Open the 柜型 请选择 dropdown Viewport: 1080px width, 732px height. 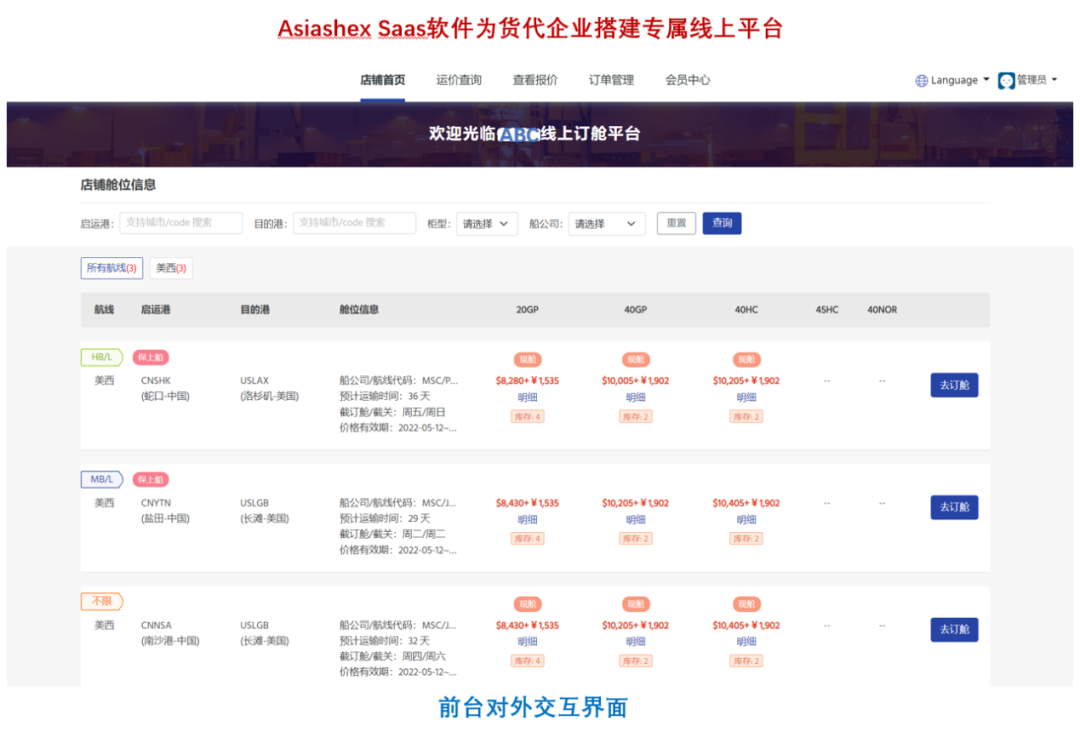pos(486,223)
